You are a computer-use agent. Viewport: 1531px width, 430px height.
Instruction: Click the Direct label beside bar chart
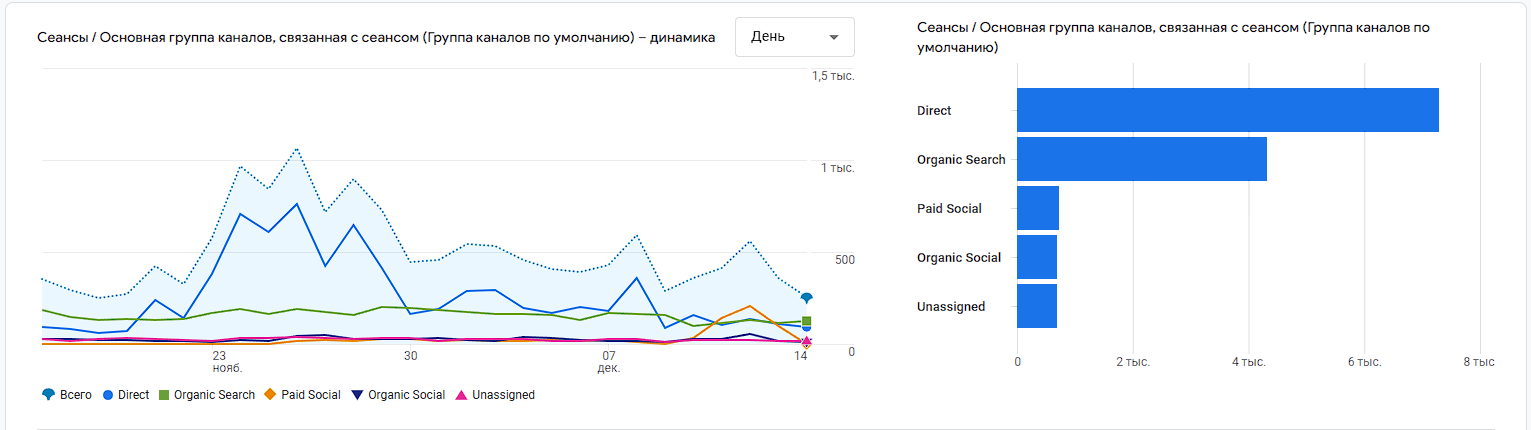(934, 111)
